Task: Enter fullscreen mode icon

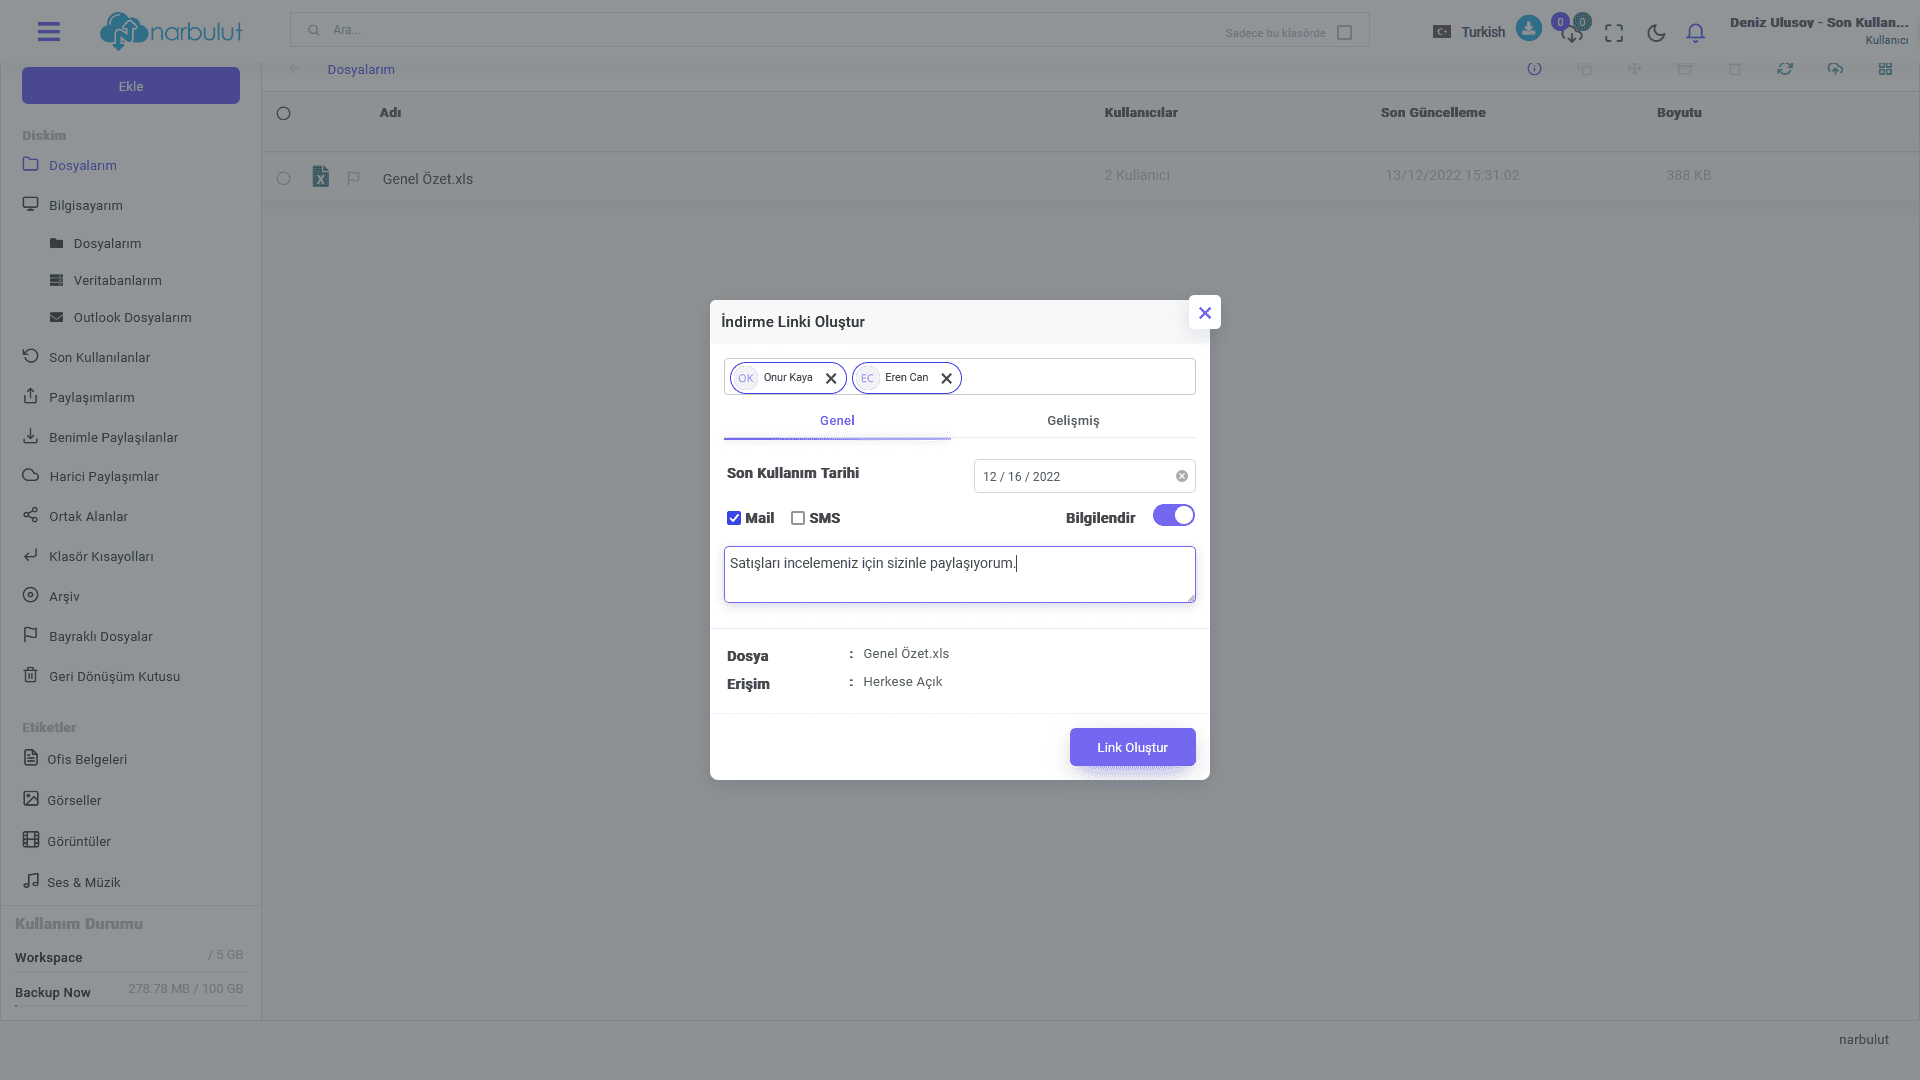Action: point(1614,33)
